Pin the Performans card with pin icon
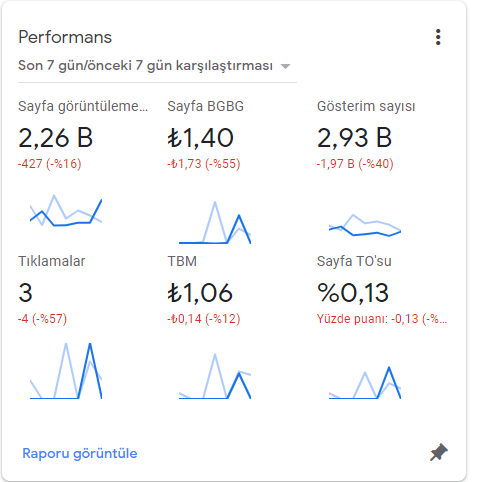The height and width of the screenshot is (482, 477). click(439, 452)
